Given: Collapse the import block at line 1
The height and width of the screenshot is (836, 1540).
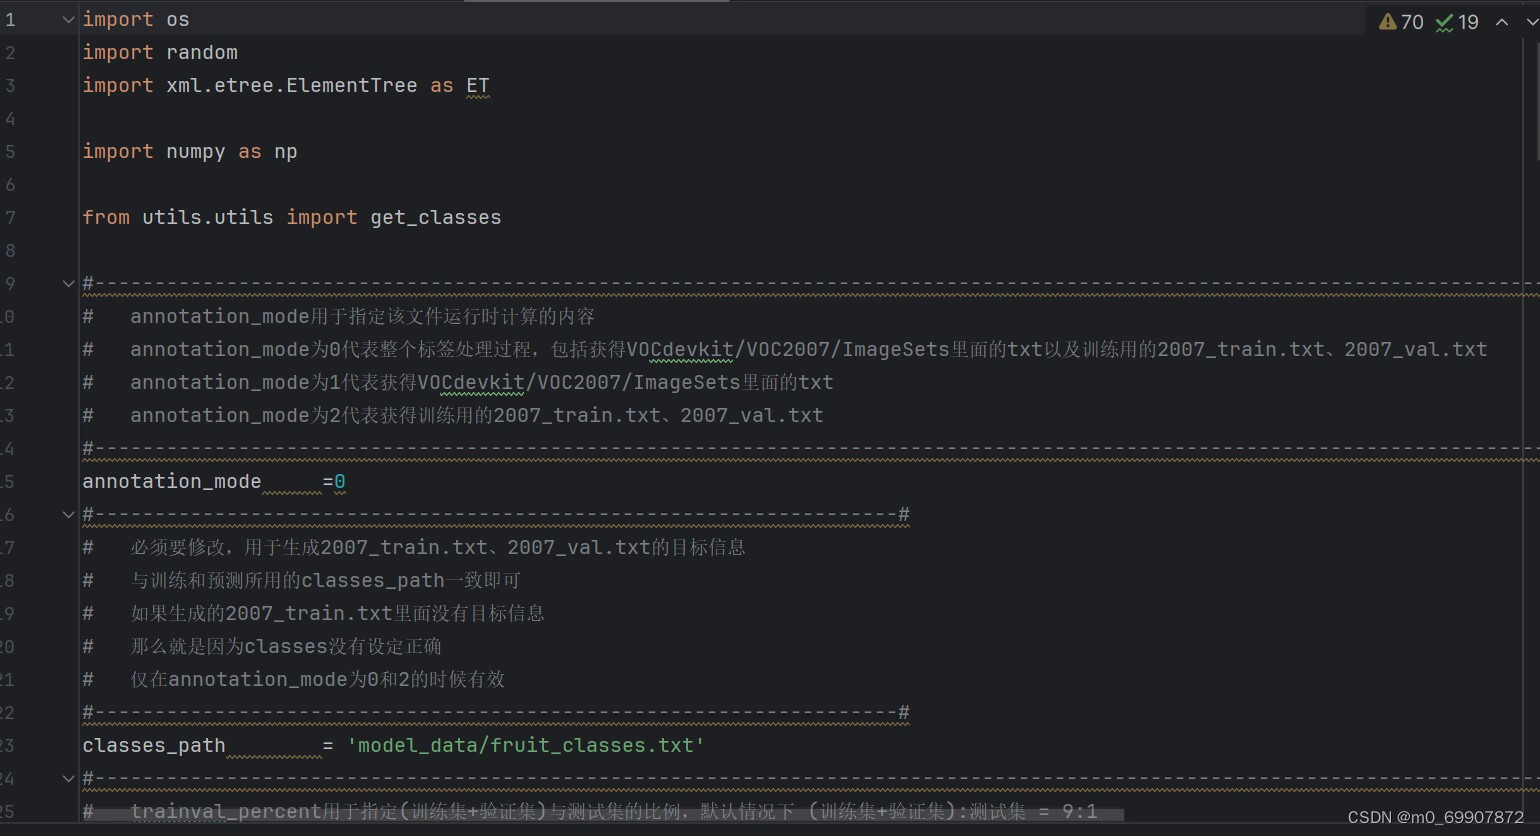Looking at the screenshot, I should point(68,18).
